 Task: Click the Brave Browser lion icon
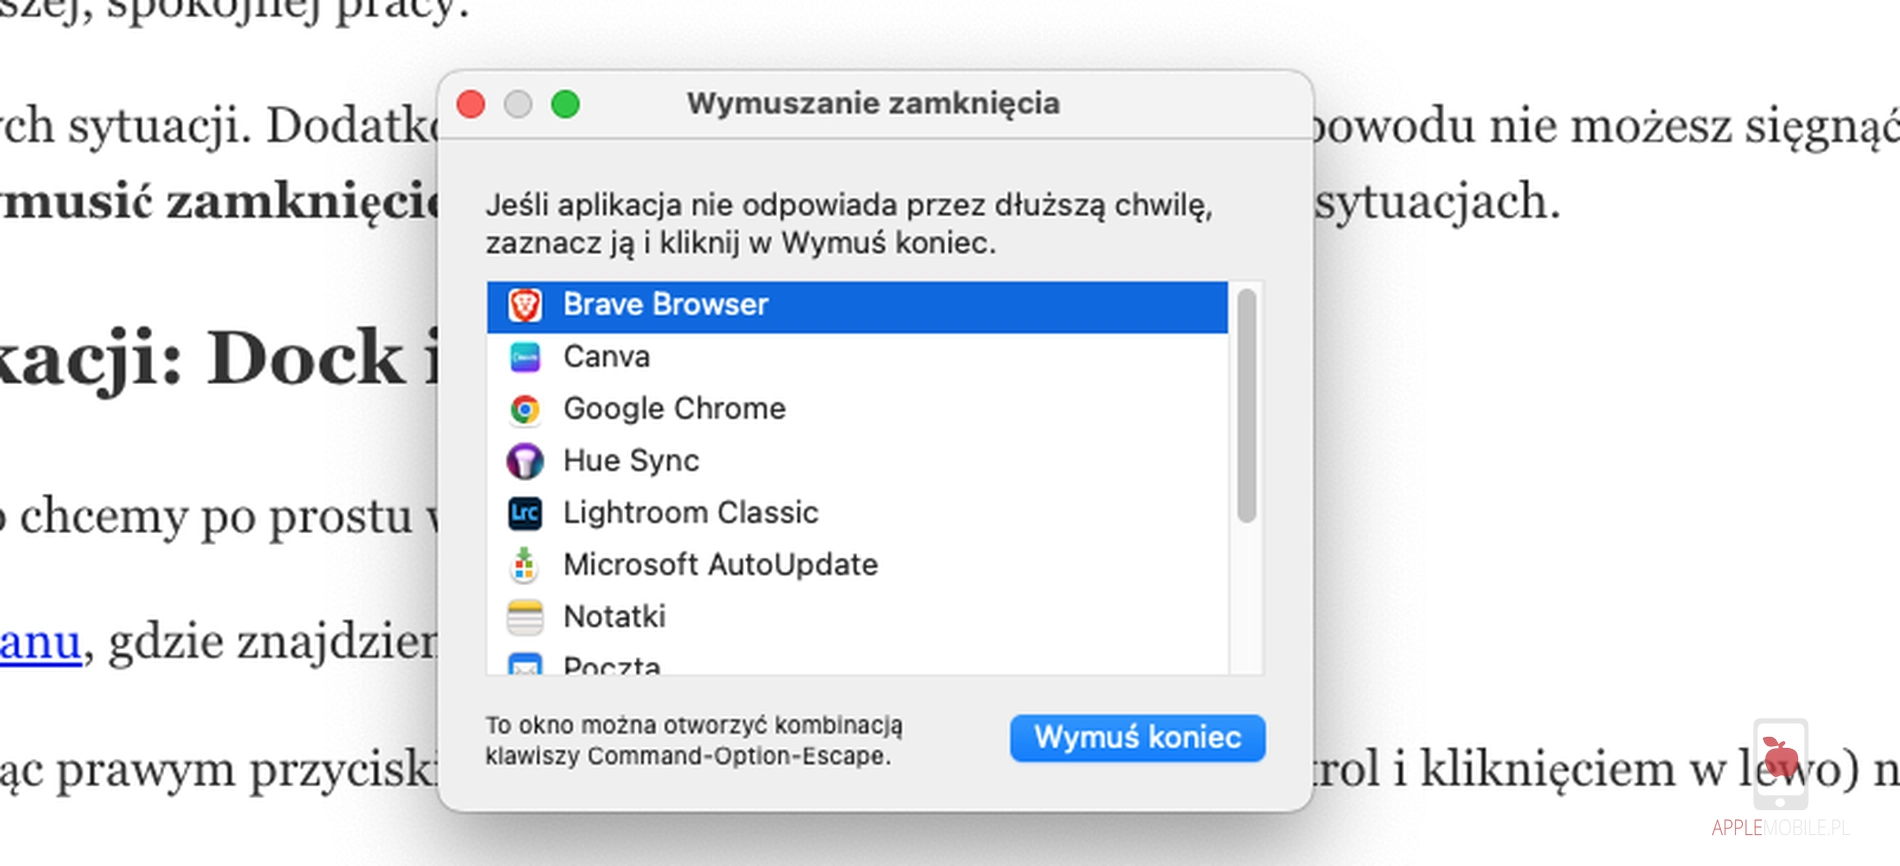click(525, 305)
